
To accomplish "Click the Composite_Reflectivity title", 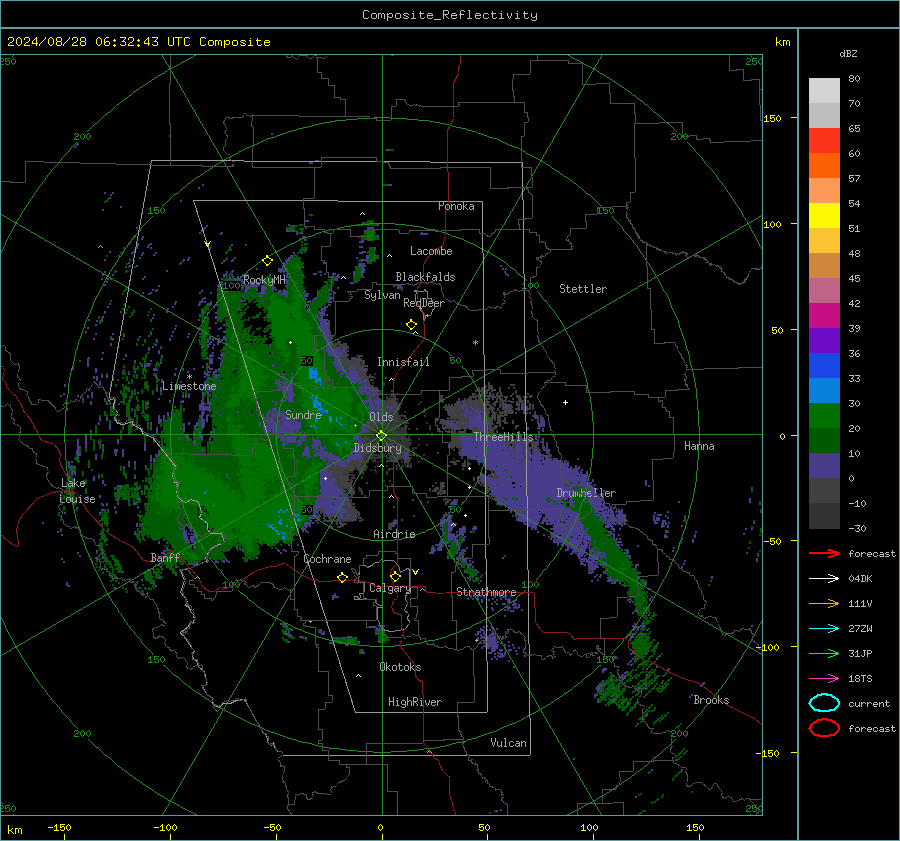I will click(x=450, y=15).
